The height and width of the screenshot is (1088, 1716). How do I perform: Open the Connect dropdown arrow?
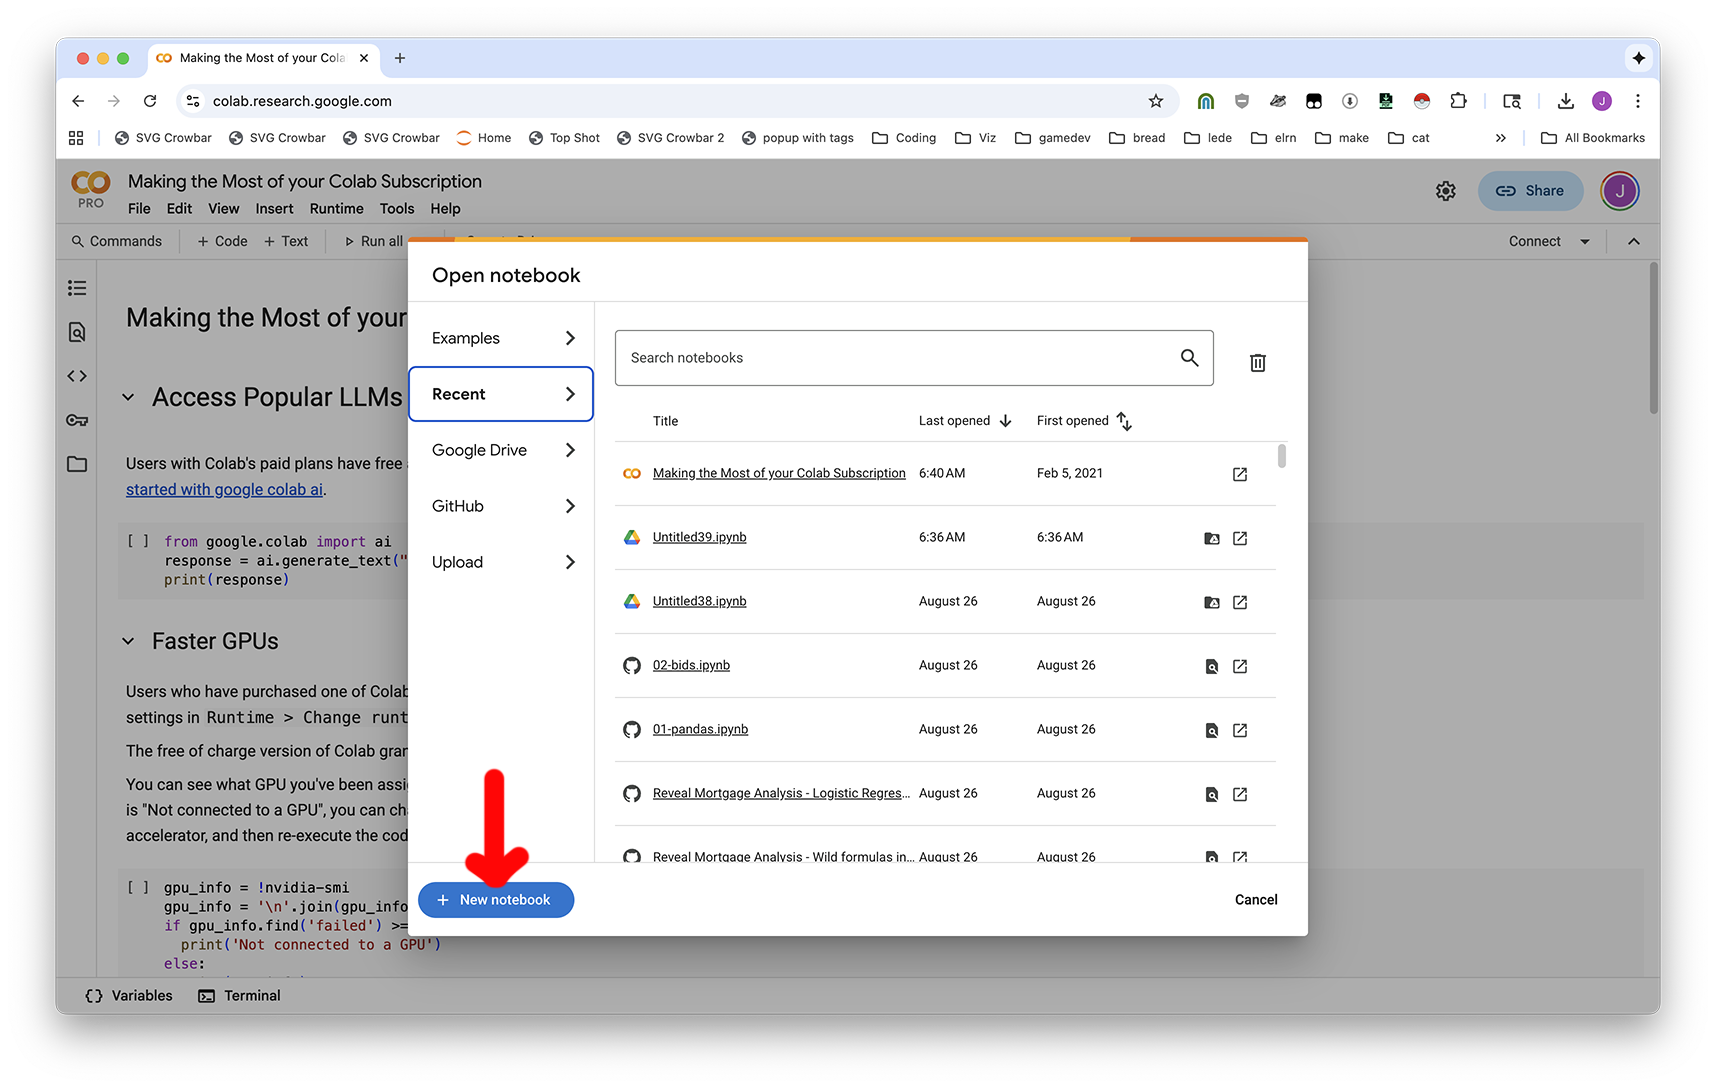1584,241
